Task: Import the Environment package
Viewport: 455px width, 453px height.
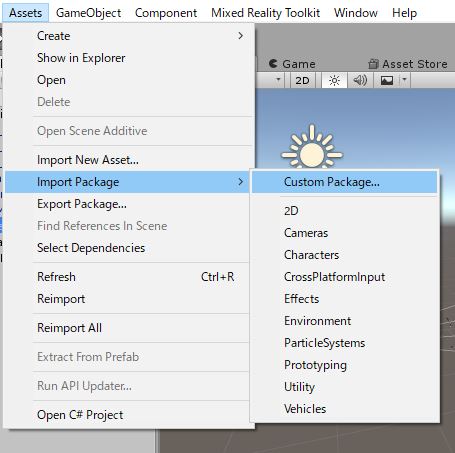Action: coord(344,321)
